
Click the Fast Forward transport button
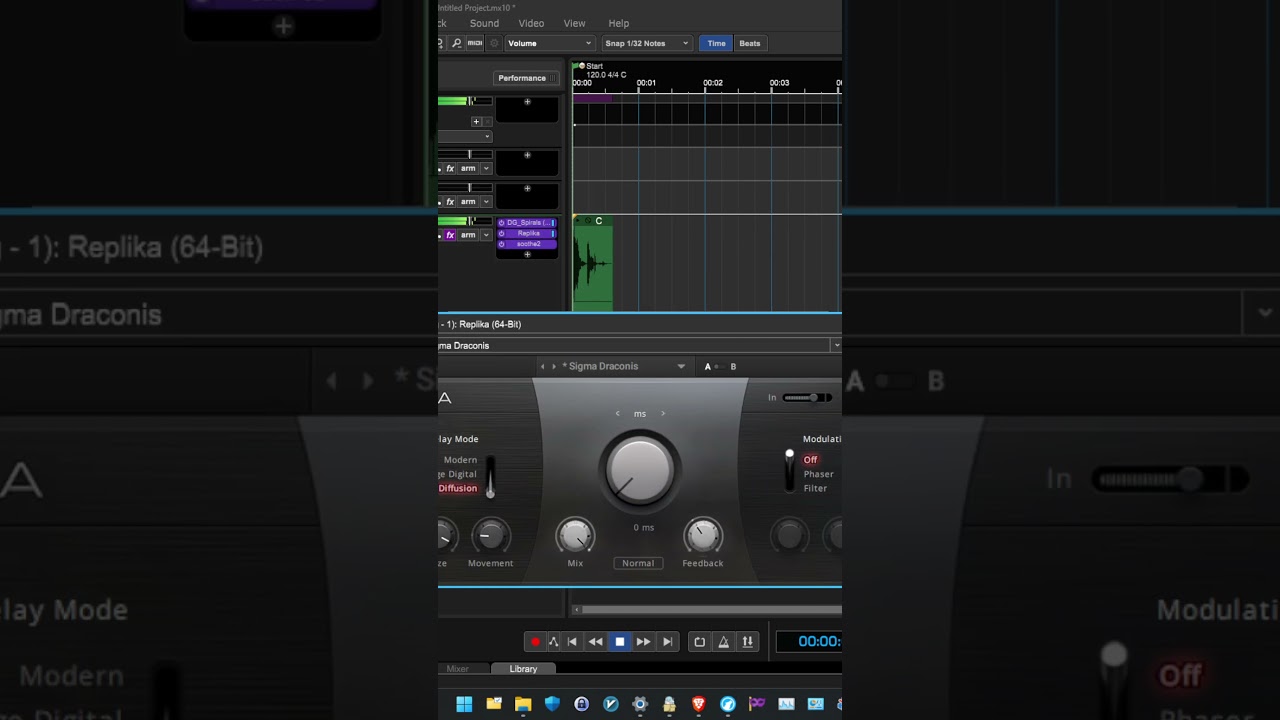tap(644, 642)
